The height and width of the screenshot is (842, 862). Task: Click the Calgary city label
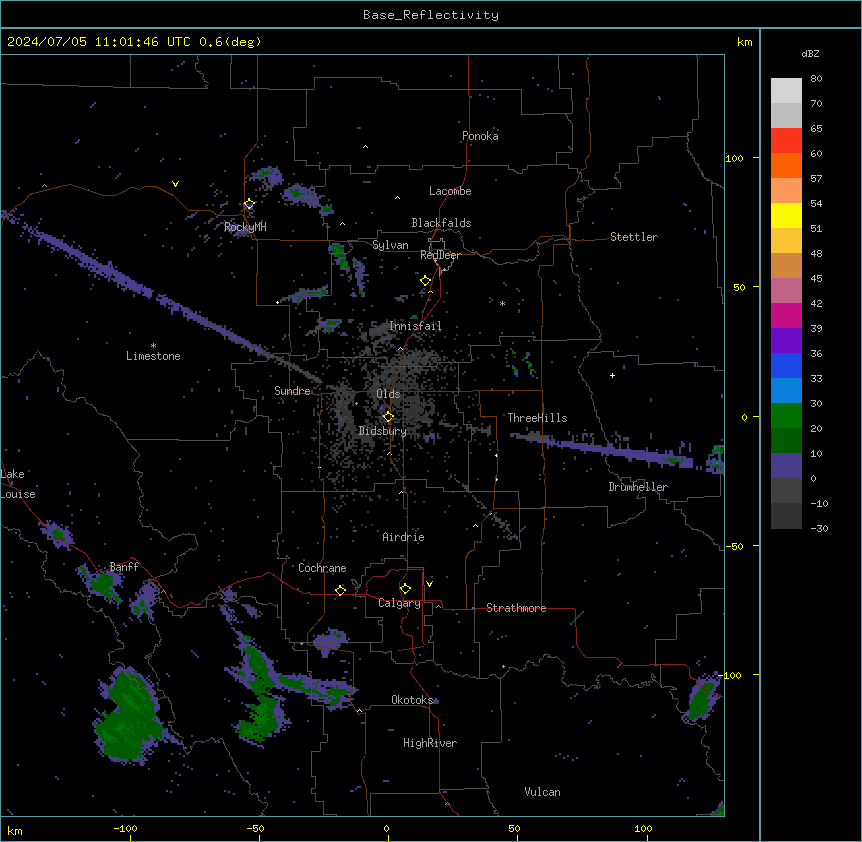(x=400, y=603)
